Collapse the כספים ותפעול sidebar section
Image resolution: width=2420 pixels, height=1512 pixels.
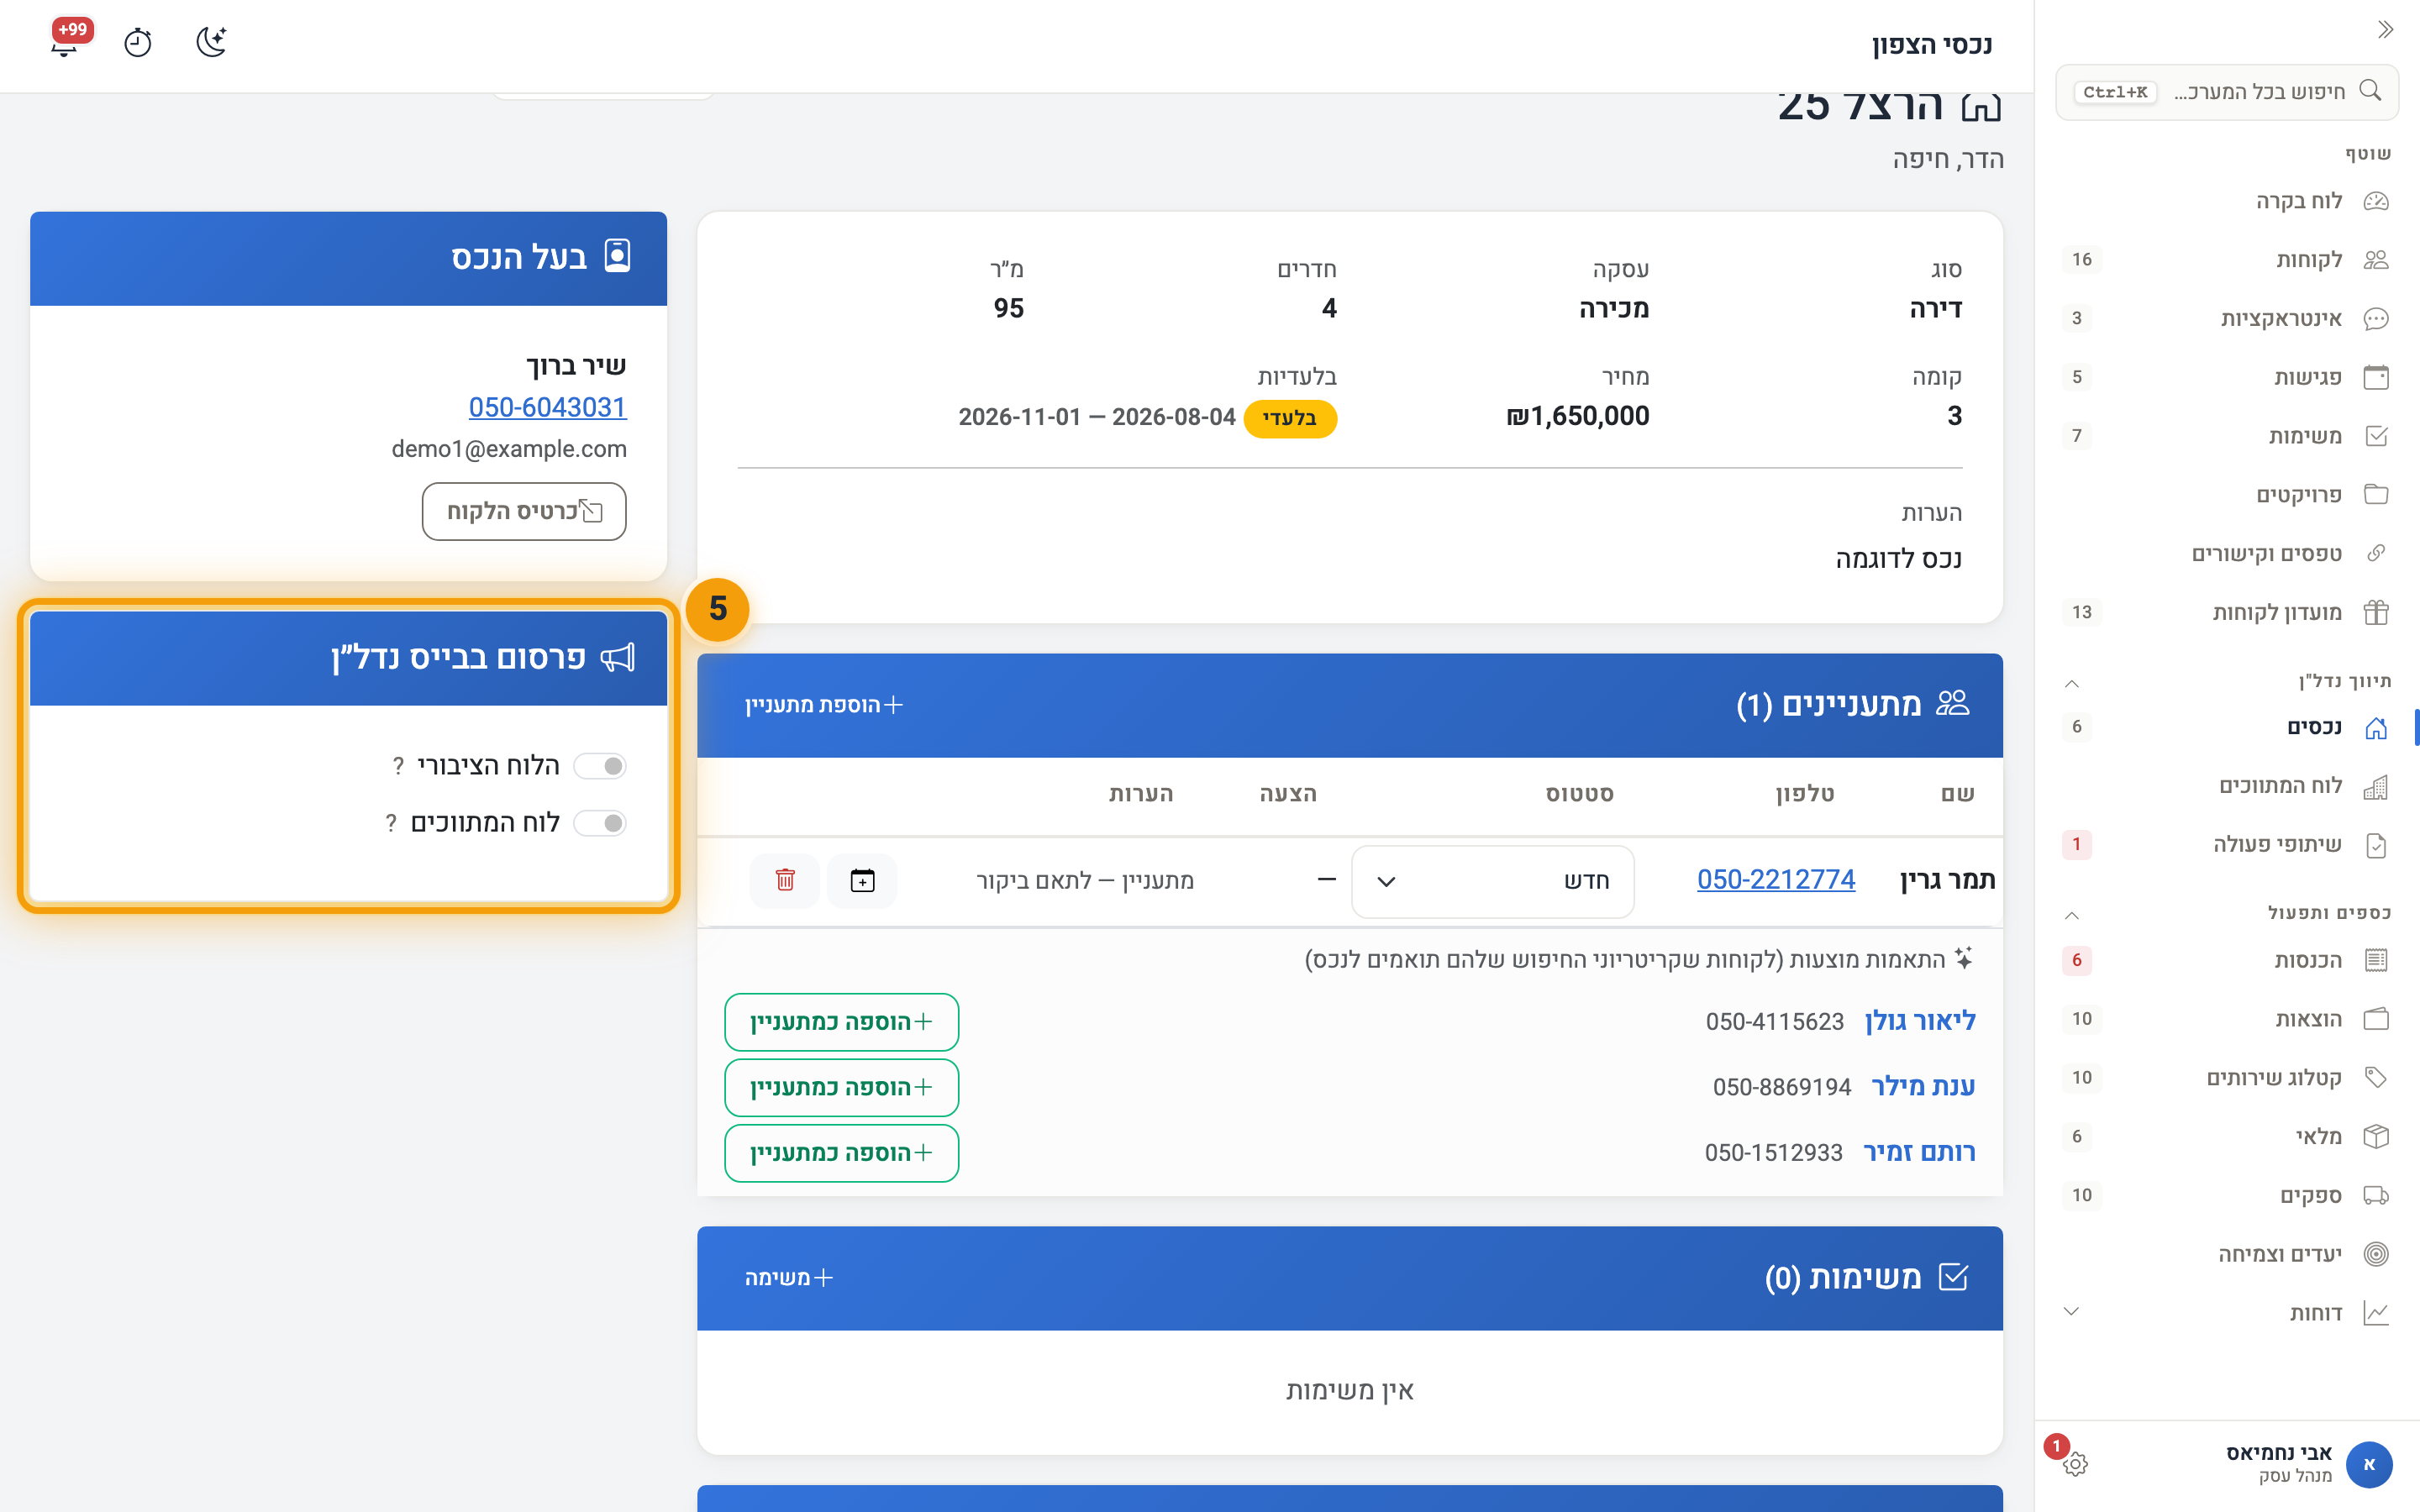(2072, 914)
